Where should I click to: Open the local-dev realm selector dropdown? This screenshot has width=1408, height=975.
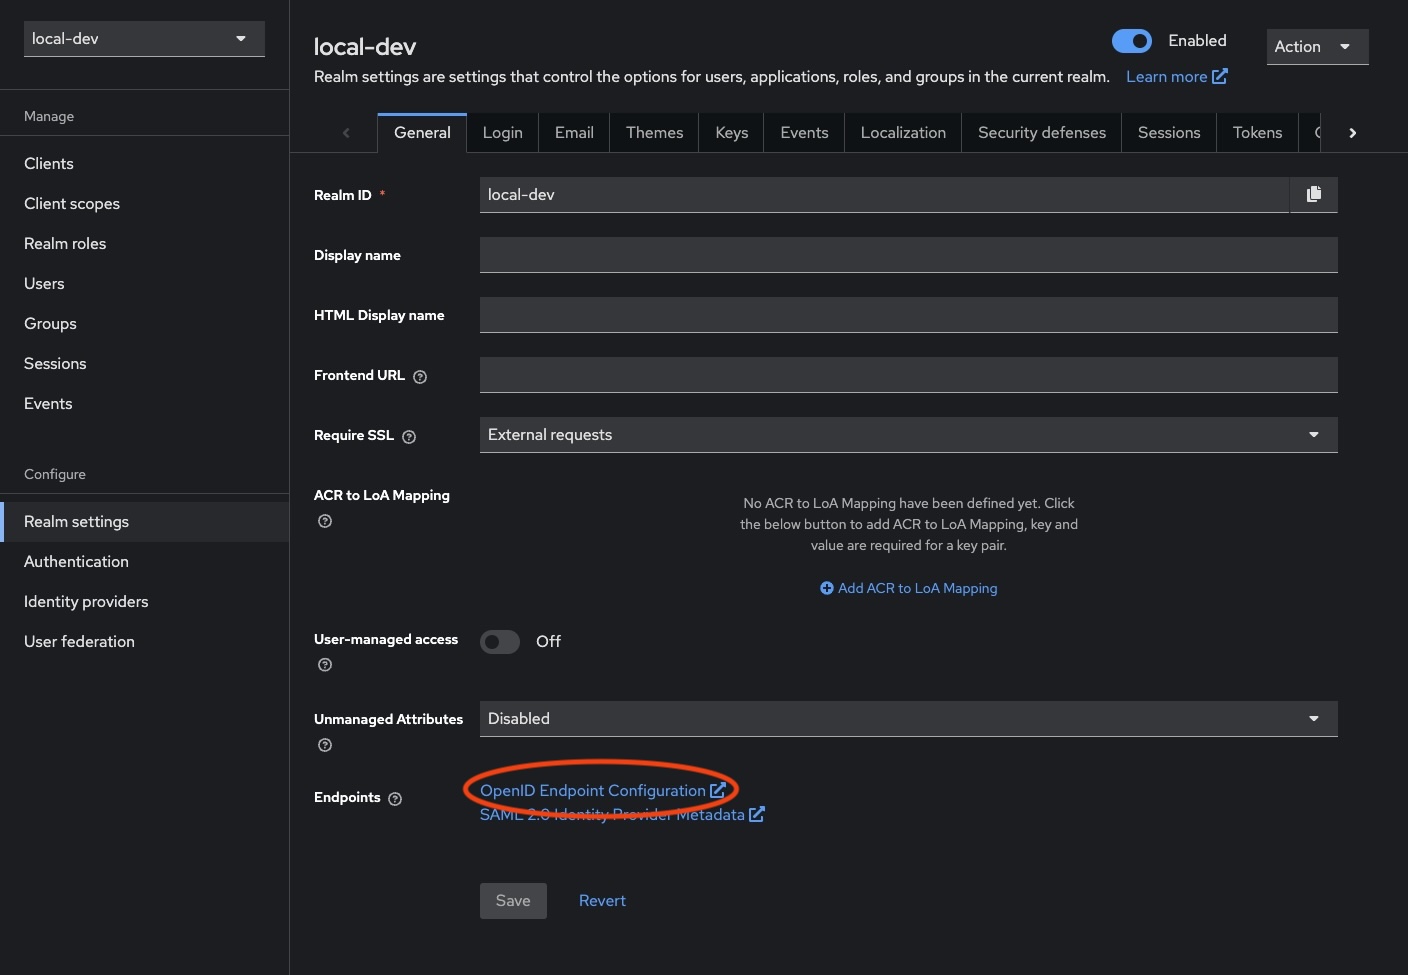143,38
